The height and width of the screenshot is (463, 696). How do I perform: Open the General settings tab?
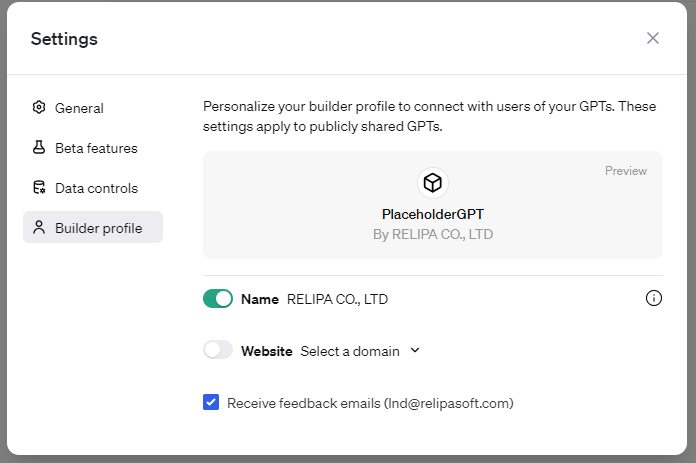tap(79, 108)
